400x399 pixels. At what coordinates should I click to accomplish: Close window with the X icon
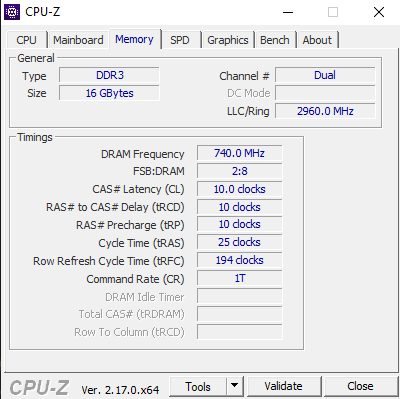(379, 12)
